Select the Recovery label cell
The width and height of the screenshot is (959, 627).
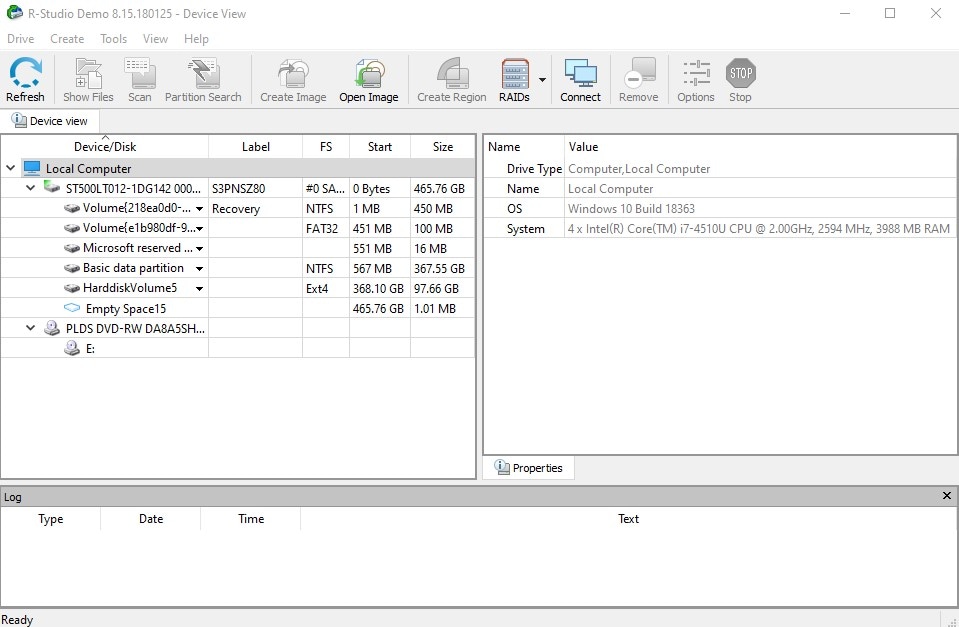256,209
